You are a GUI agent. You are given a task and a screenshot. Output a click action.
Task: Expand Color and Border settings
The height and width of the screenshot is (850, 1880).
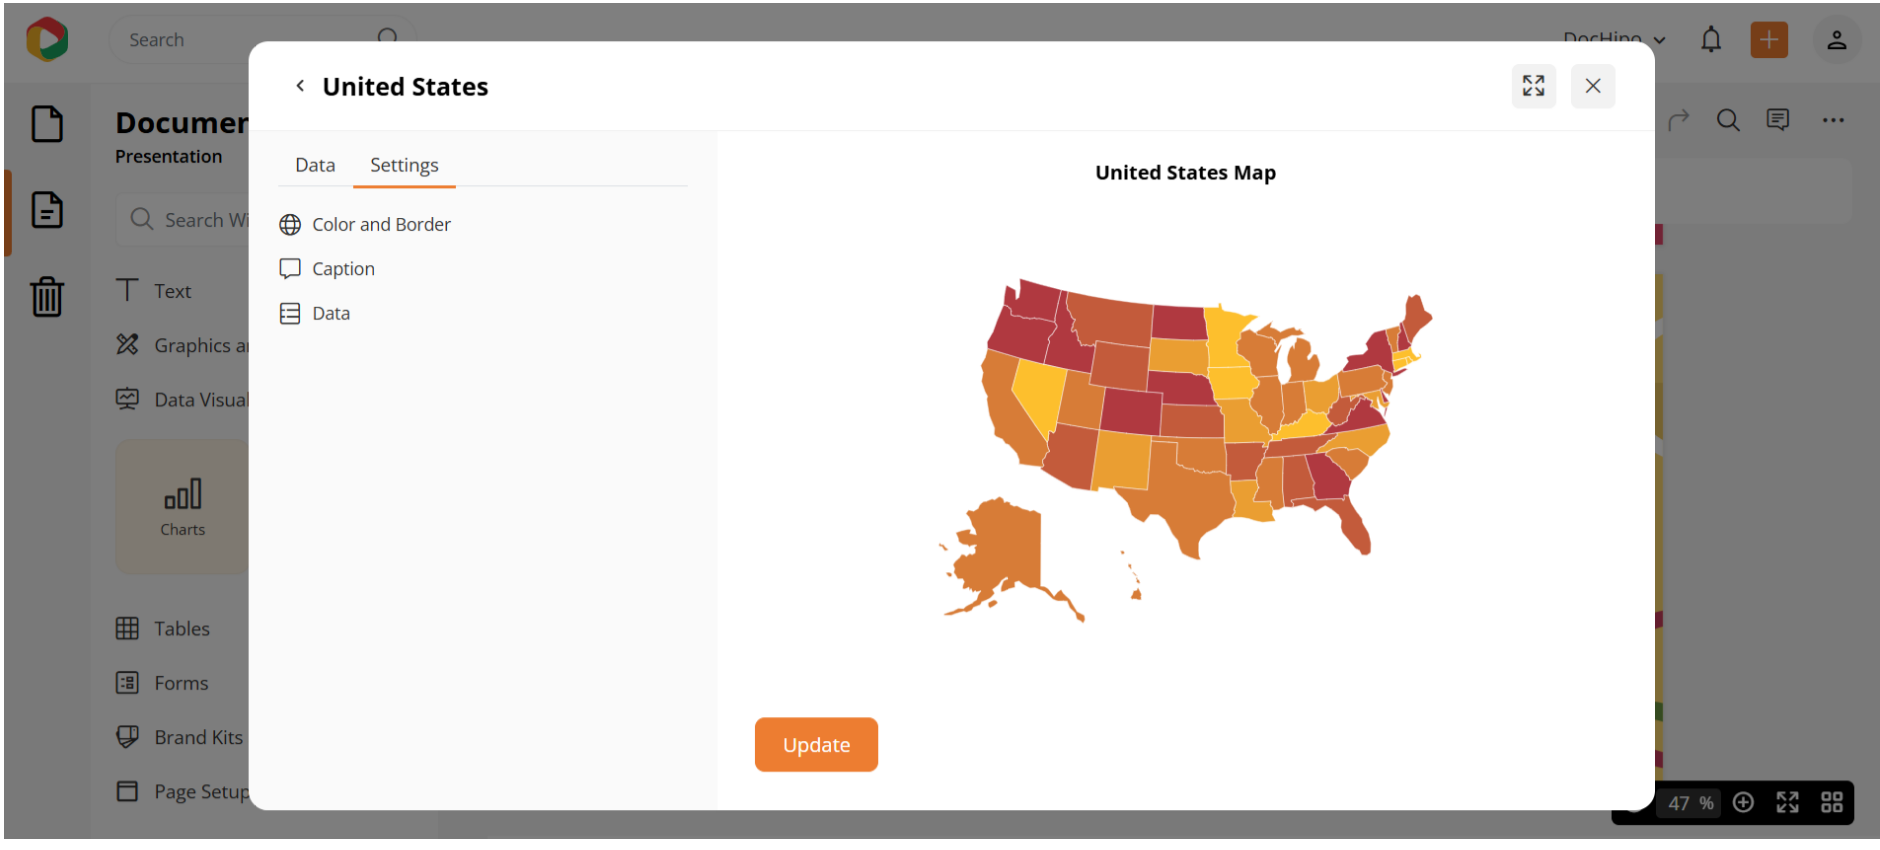tap(380, 225)
